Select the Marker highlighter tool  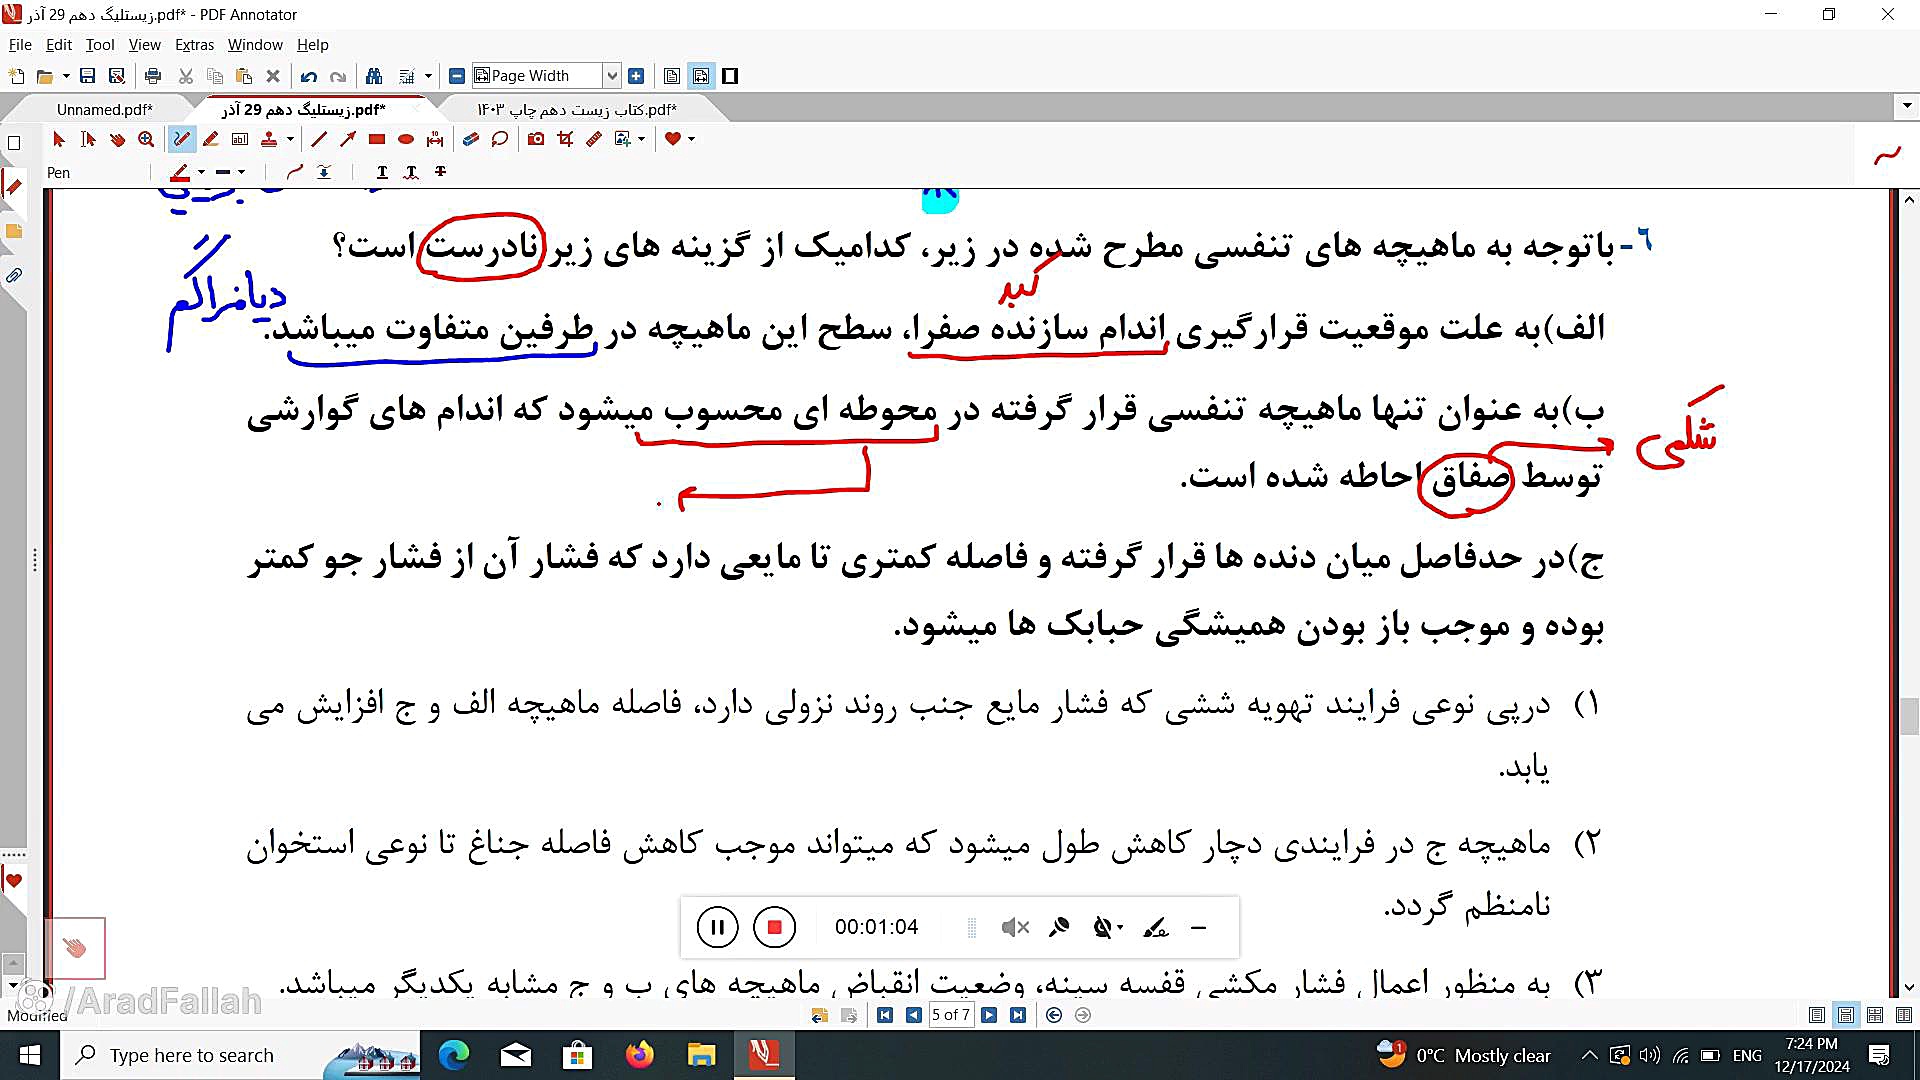210,139
